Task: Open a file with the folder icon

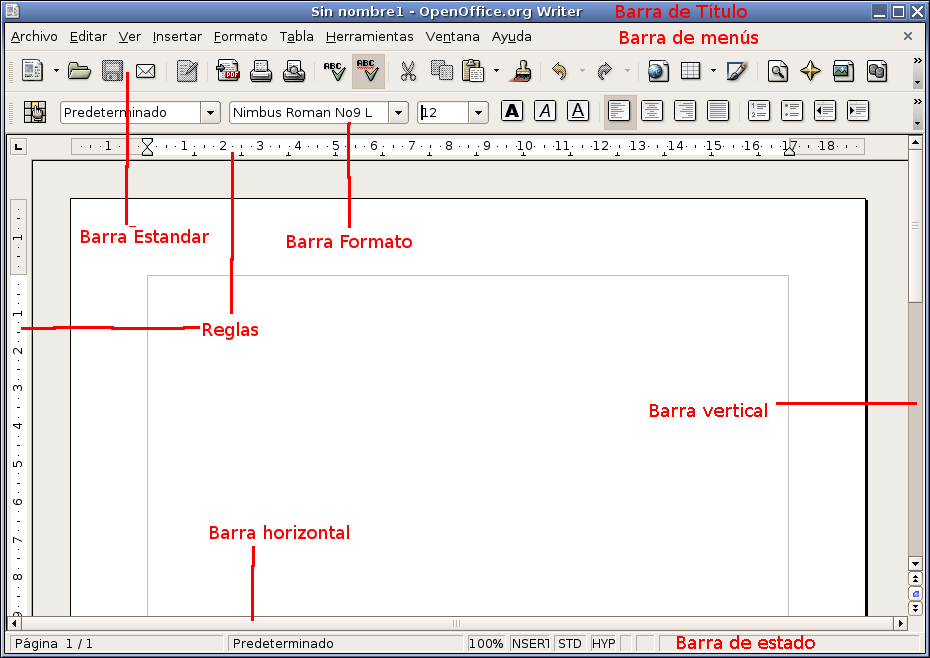Action: [79, 71]
